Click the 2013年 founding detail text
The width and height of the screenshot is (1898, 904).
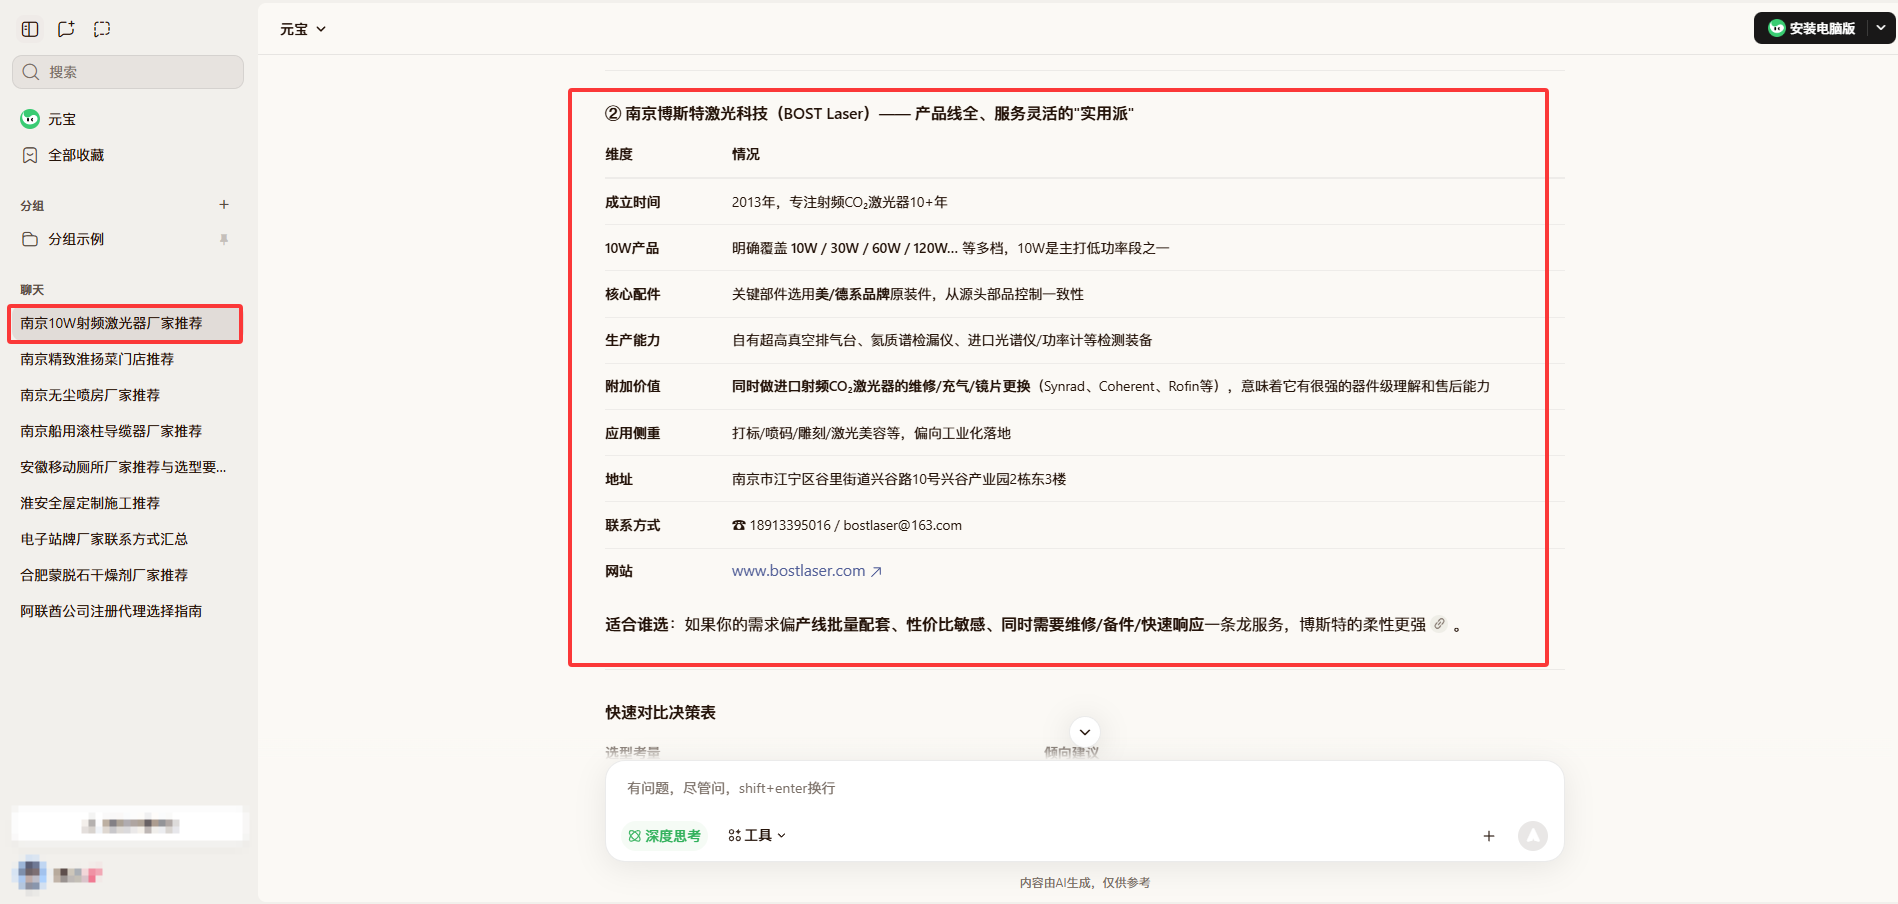tap(839, 202)
